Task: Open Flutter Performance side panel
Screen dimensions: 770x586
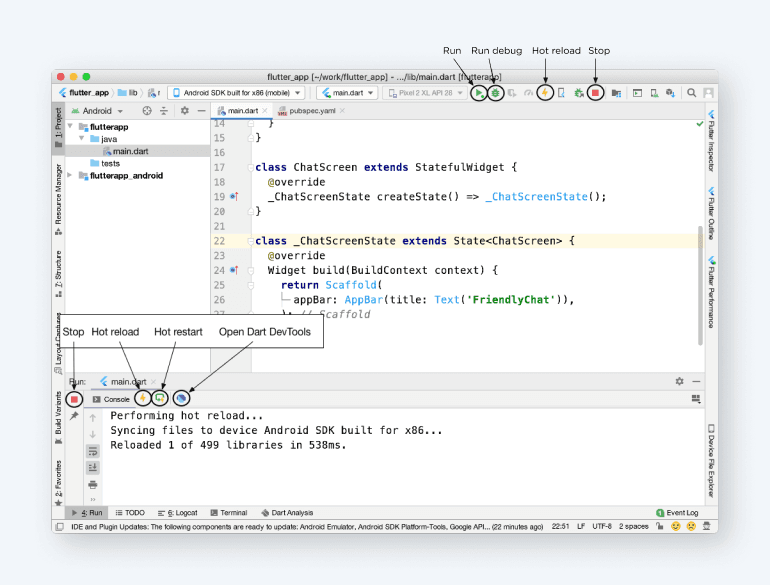Action: [x=711, y=292]
